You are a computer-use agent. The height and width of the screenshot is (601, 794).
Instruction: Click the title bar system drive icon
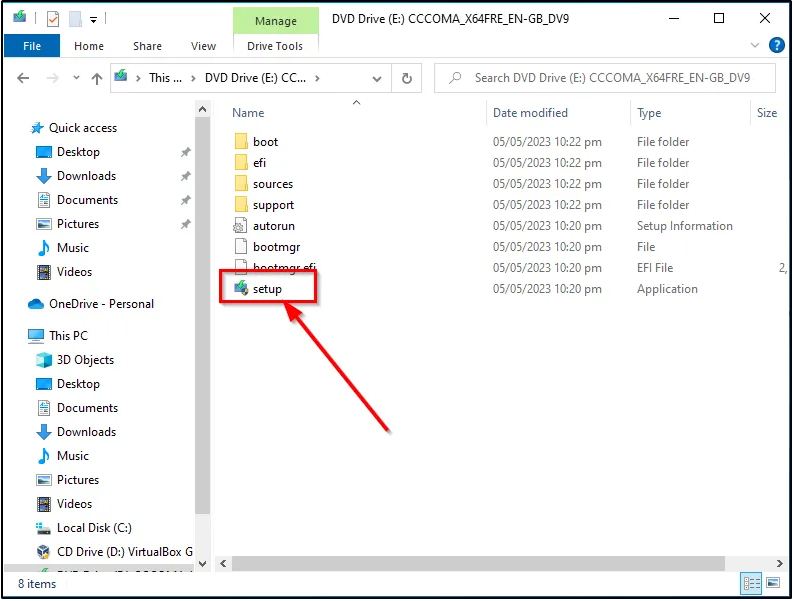(x=20, y=18)
